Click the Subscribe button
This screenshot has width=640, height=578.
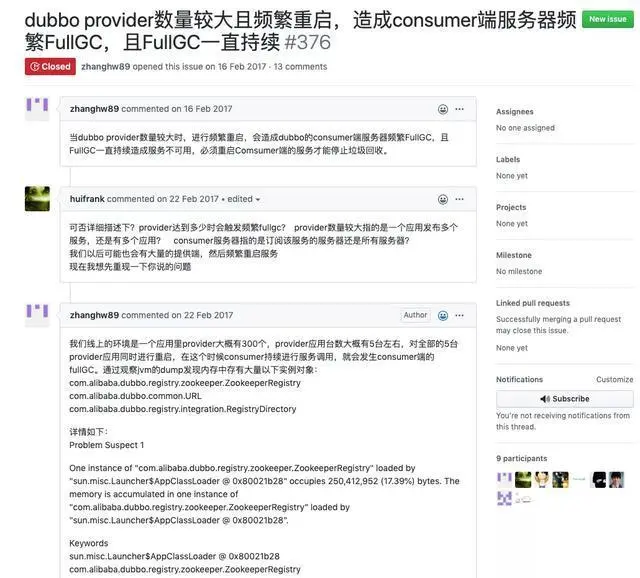coord(565,399)
